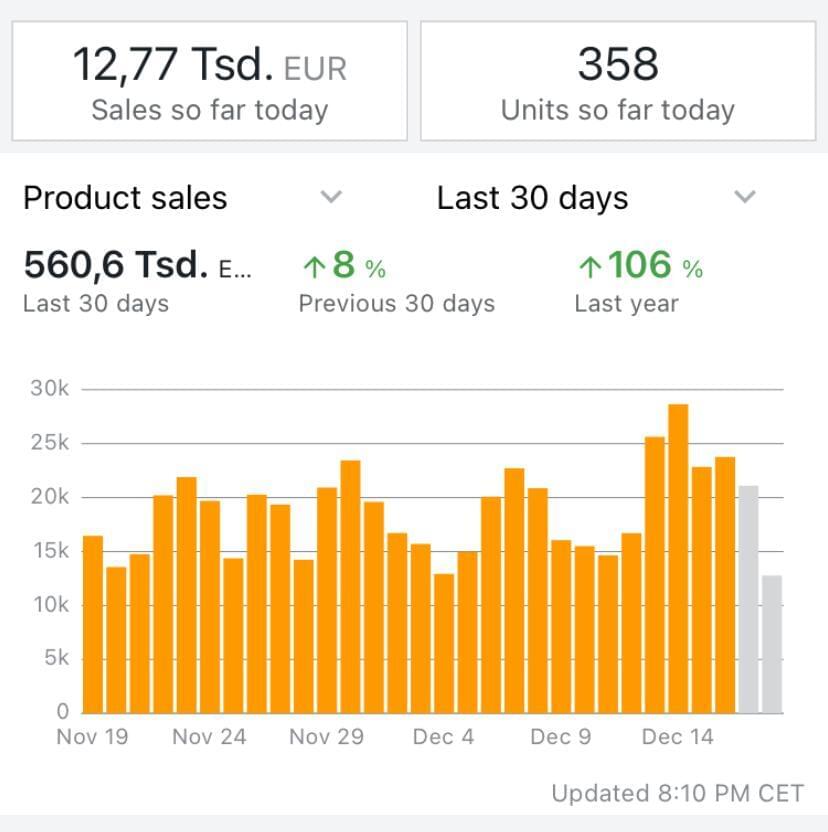This screenshot has height=832, width=828.
Task: Select the last gray bar in chart
Action: [771, 644]
